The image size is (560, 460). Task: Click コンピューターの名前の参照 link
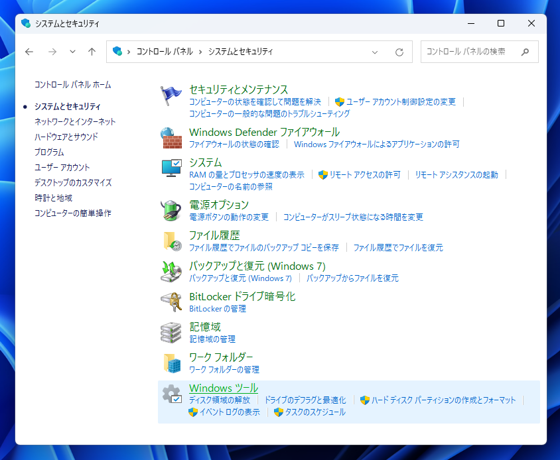coord(231,187)
